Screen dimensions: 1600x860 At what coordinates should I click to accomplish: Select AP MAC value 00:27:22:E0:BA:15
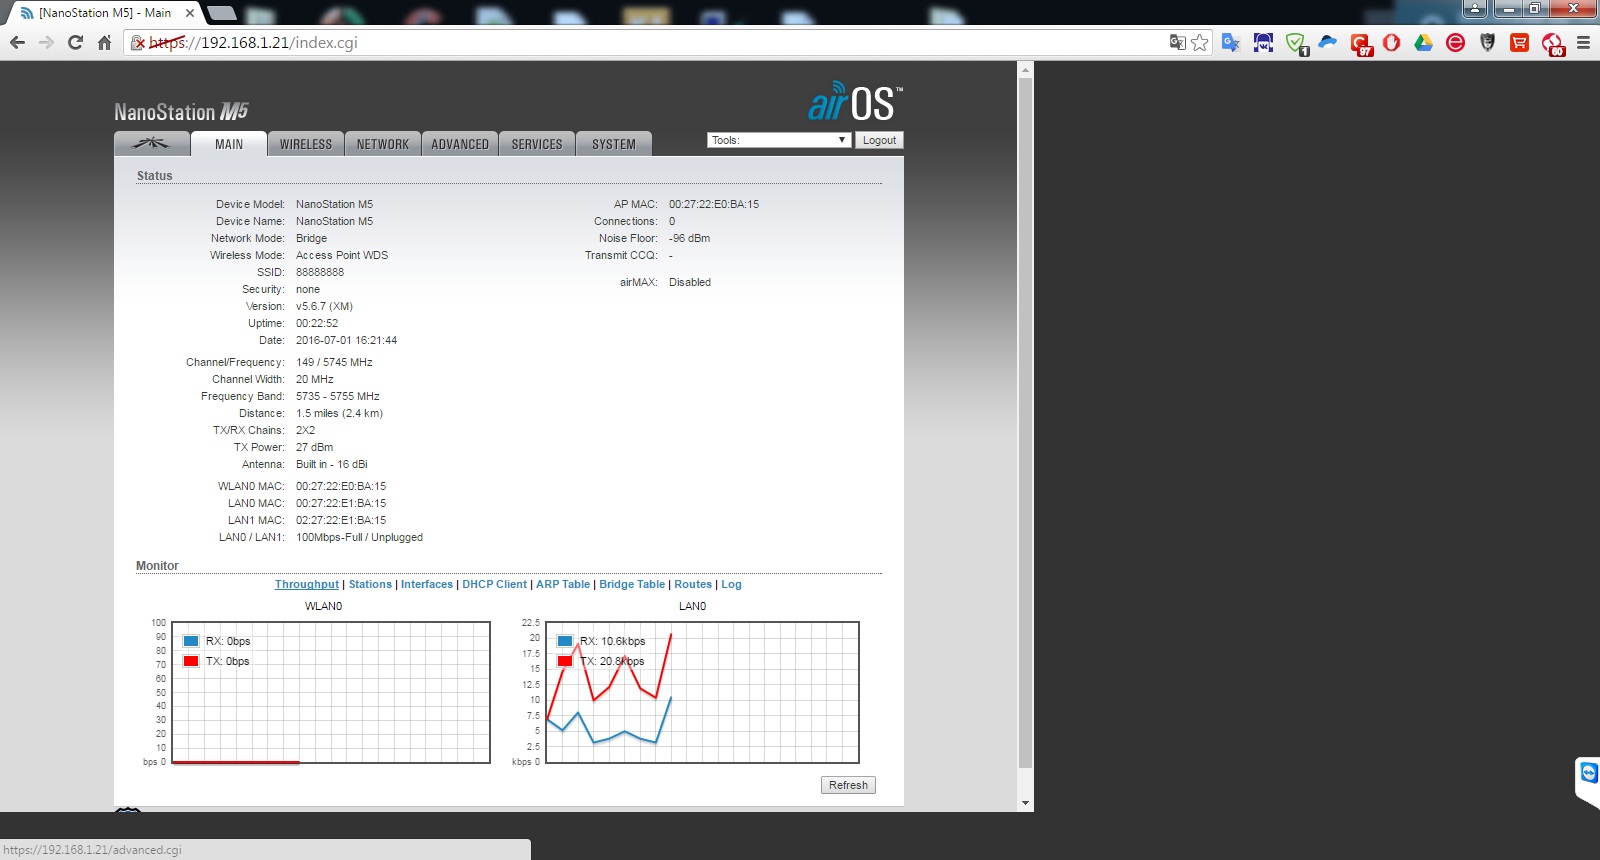(714, 204)
